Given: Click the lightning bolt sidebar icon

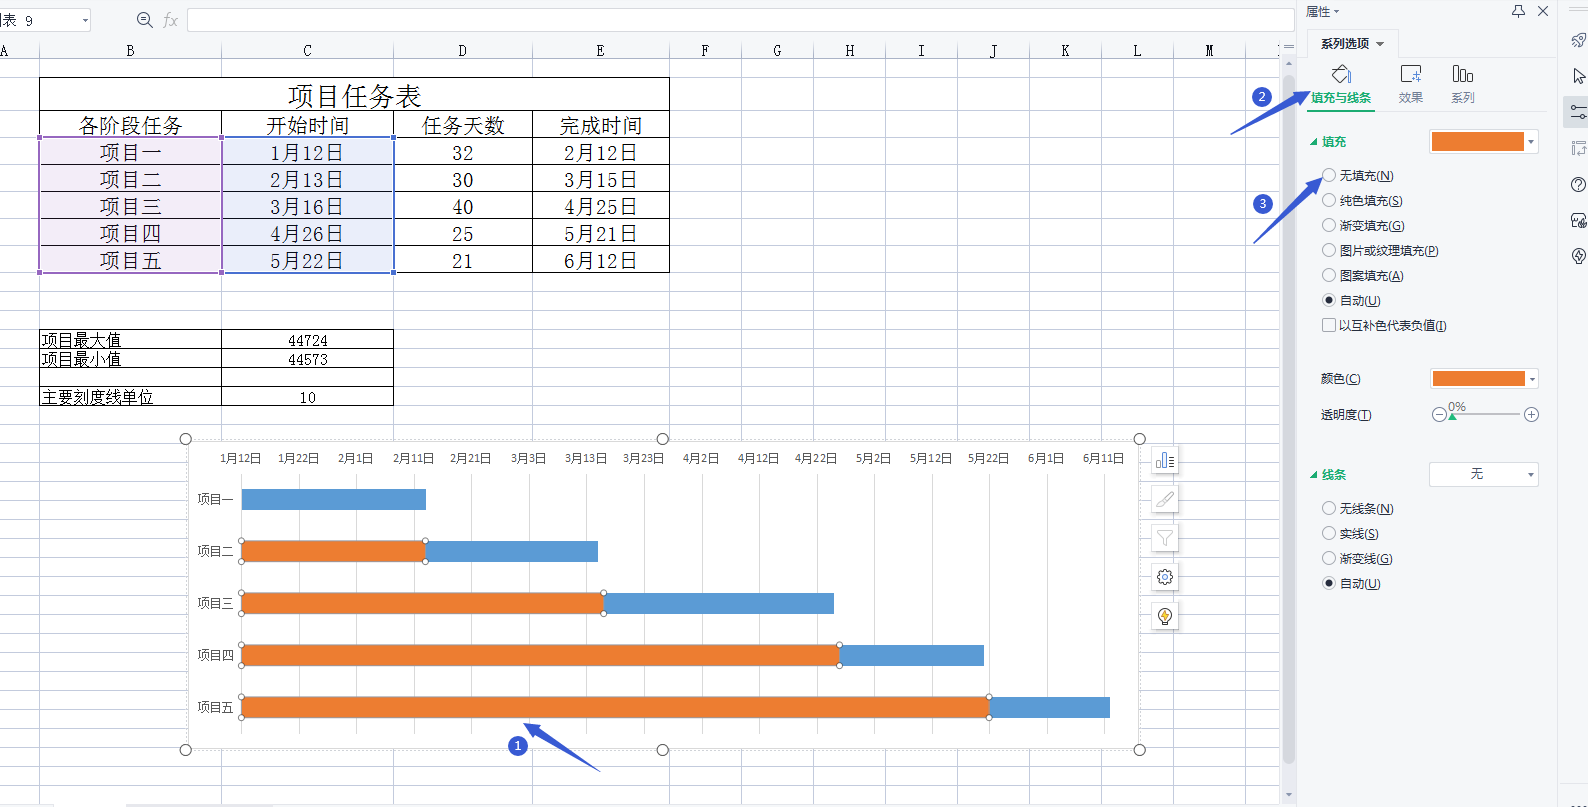Looking at the screenshot, I should (1578, 256).
